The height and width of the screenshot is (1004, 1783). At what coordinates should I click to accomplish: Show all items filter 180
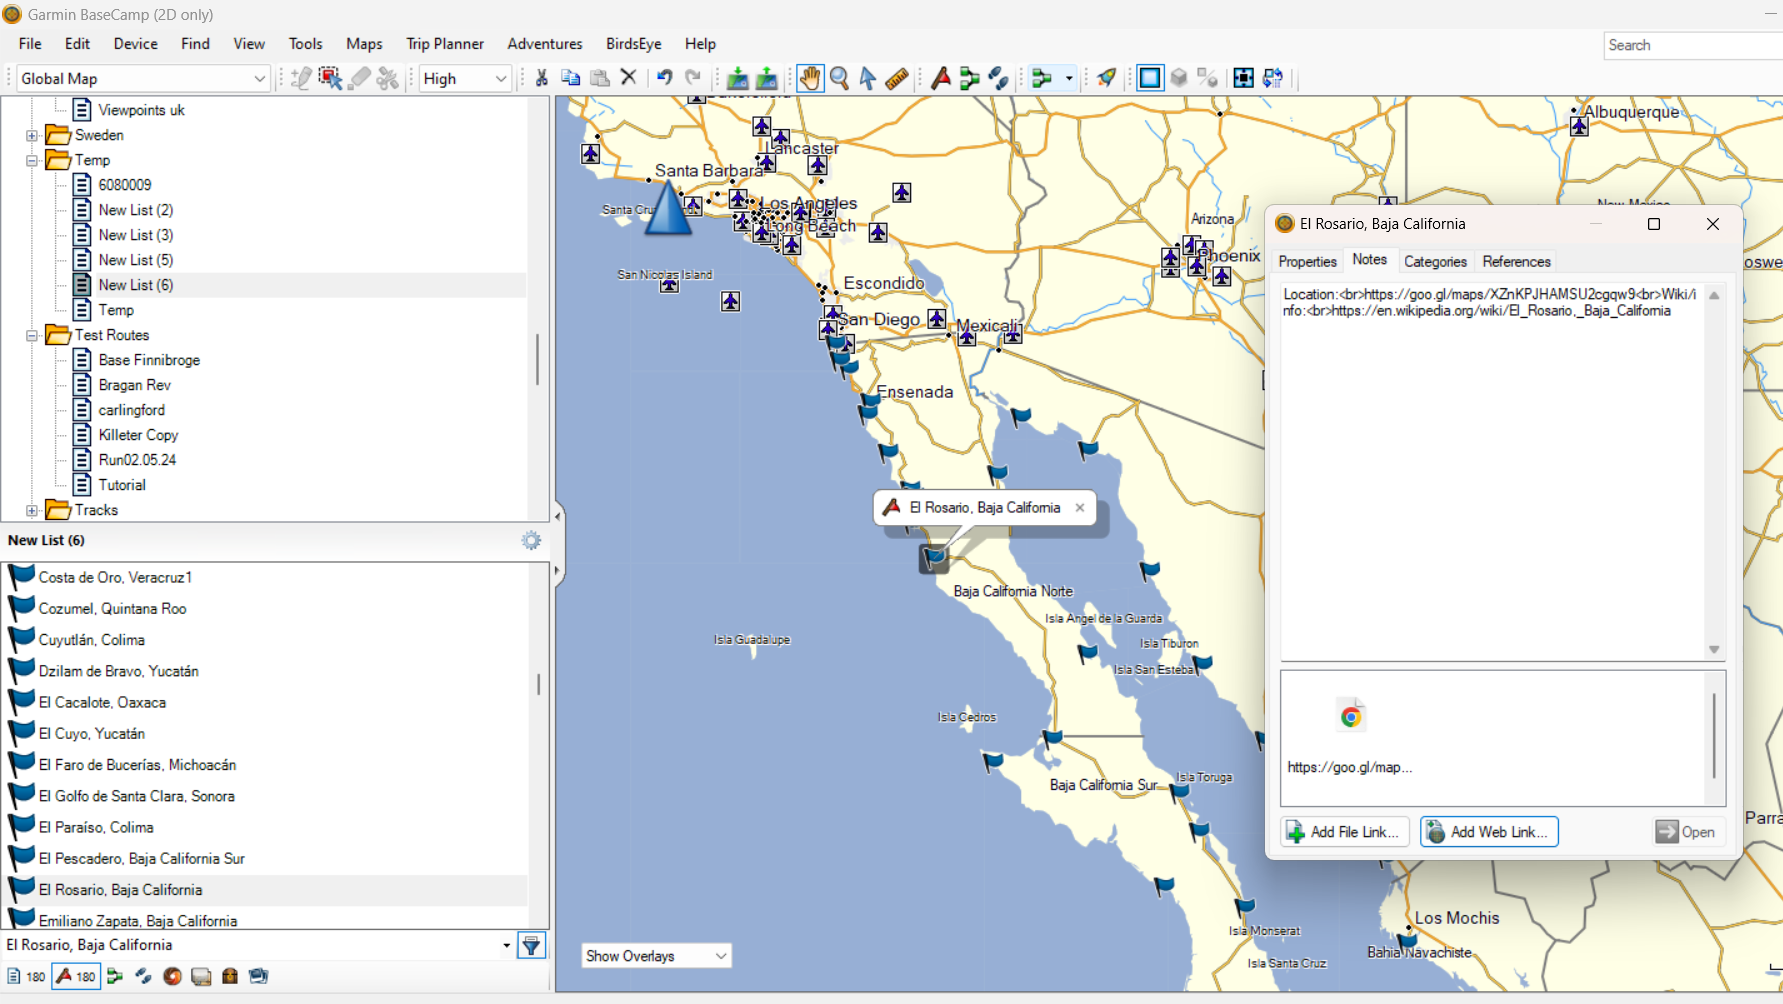pos(26,976)
